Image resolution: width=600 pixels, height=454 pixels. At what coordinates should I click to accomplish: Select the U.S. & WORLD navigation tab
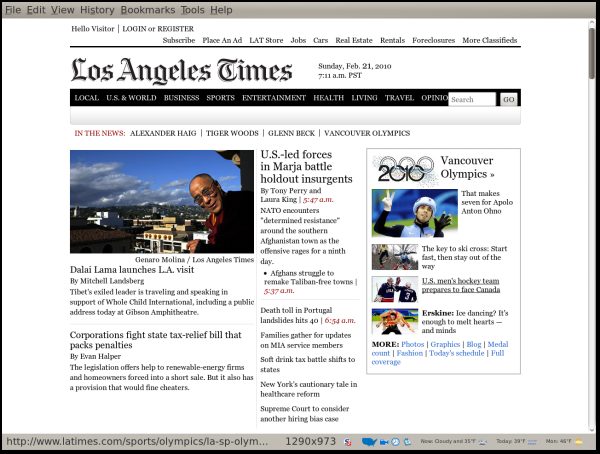tap(131, 98)
